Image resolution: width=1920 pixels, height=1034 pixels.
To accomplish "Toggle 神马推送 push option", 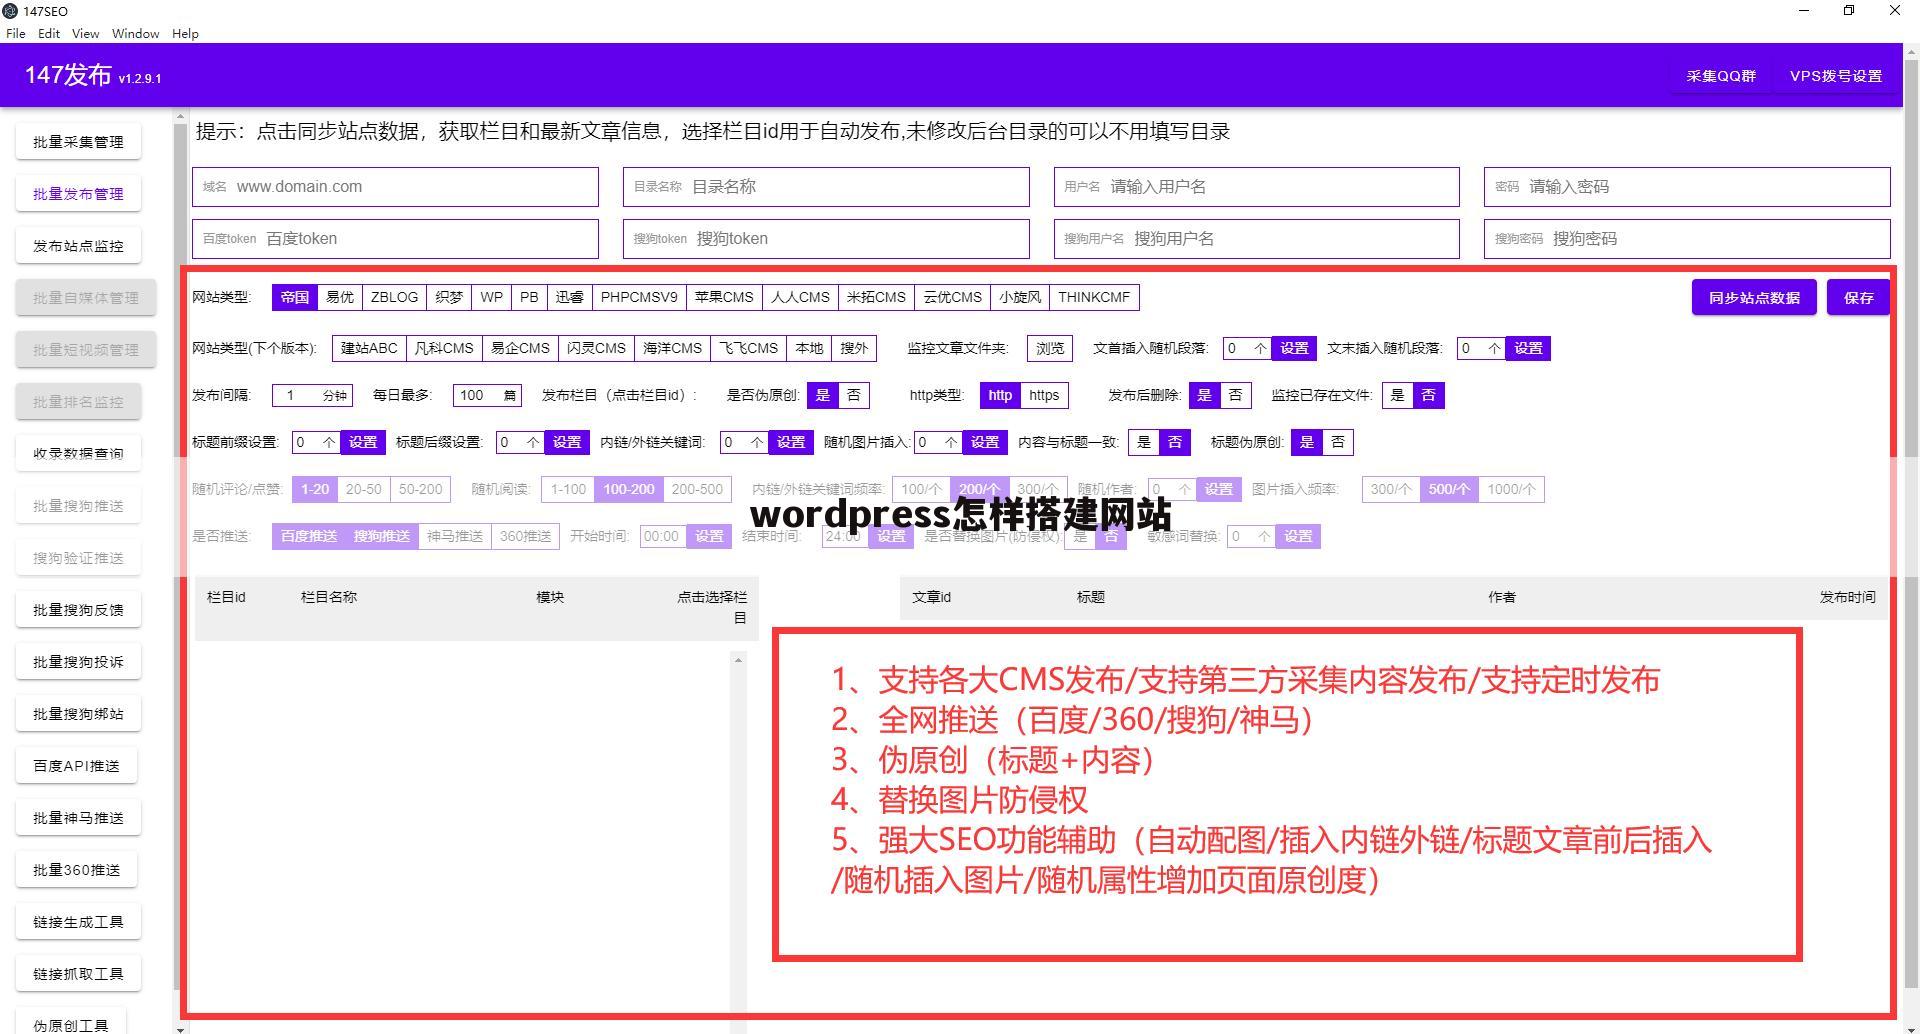I will tap(455, 536).
